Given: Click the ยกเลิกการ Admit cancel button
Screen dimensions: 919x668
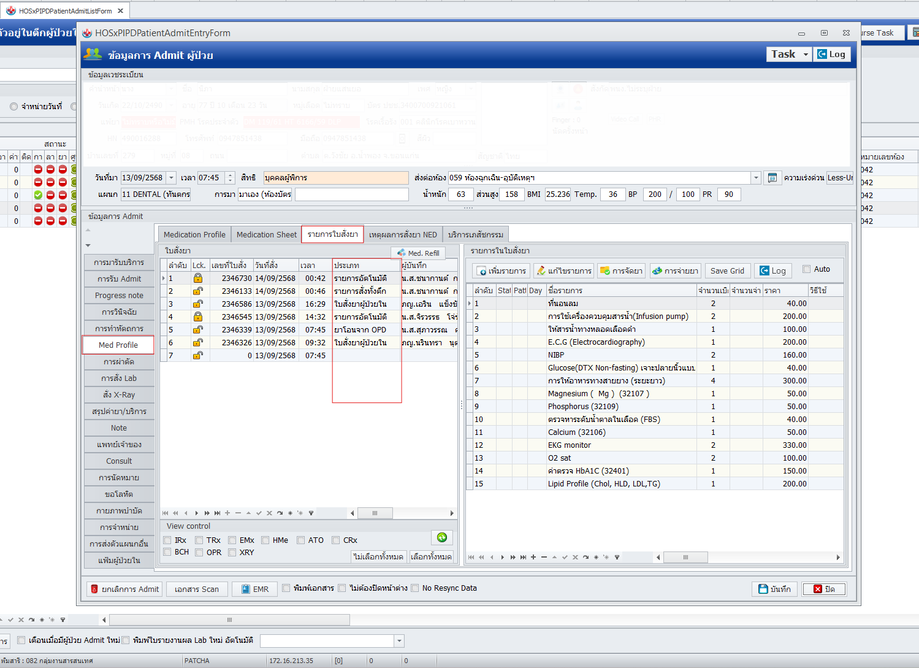Looking at the screenshot, I should [124, 589].
